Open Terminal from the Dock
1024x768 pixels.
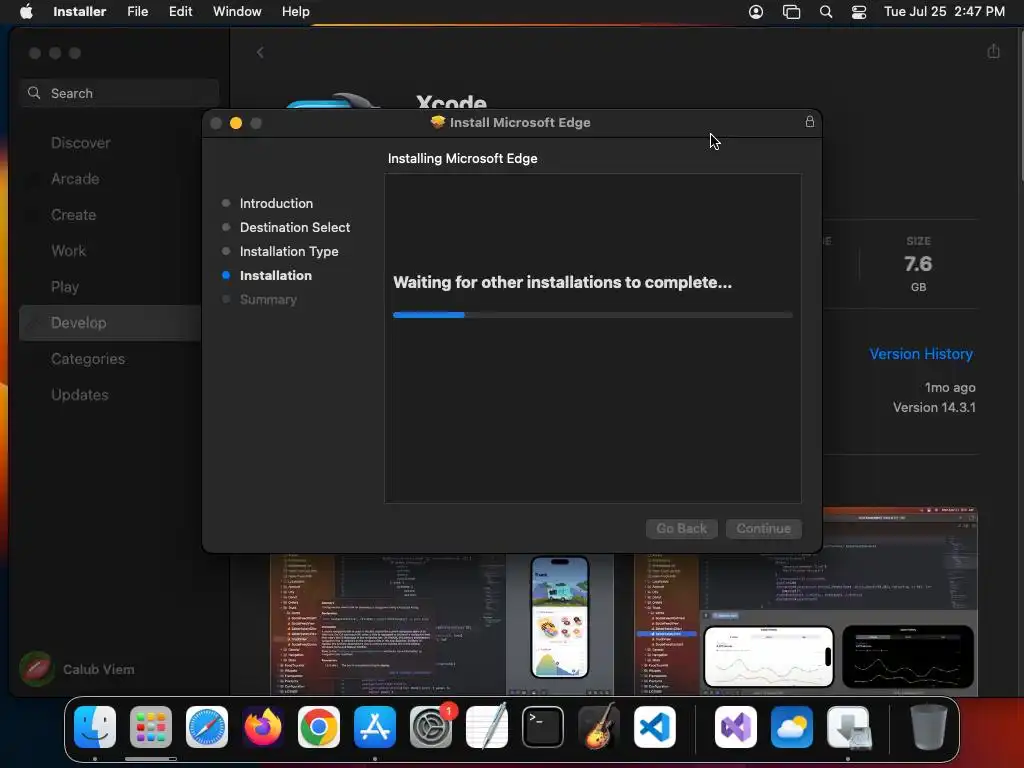543,727
